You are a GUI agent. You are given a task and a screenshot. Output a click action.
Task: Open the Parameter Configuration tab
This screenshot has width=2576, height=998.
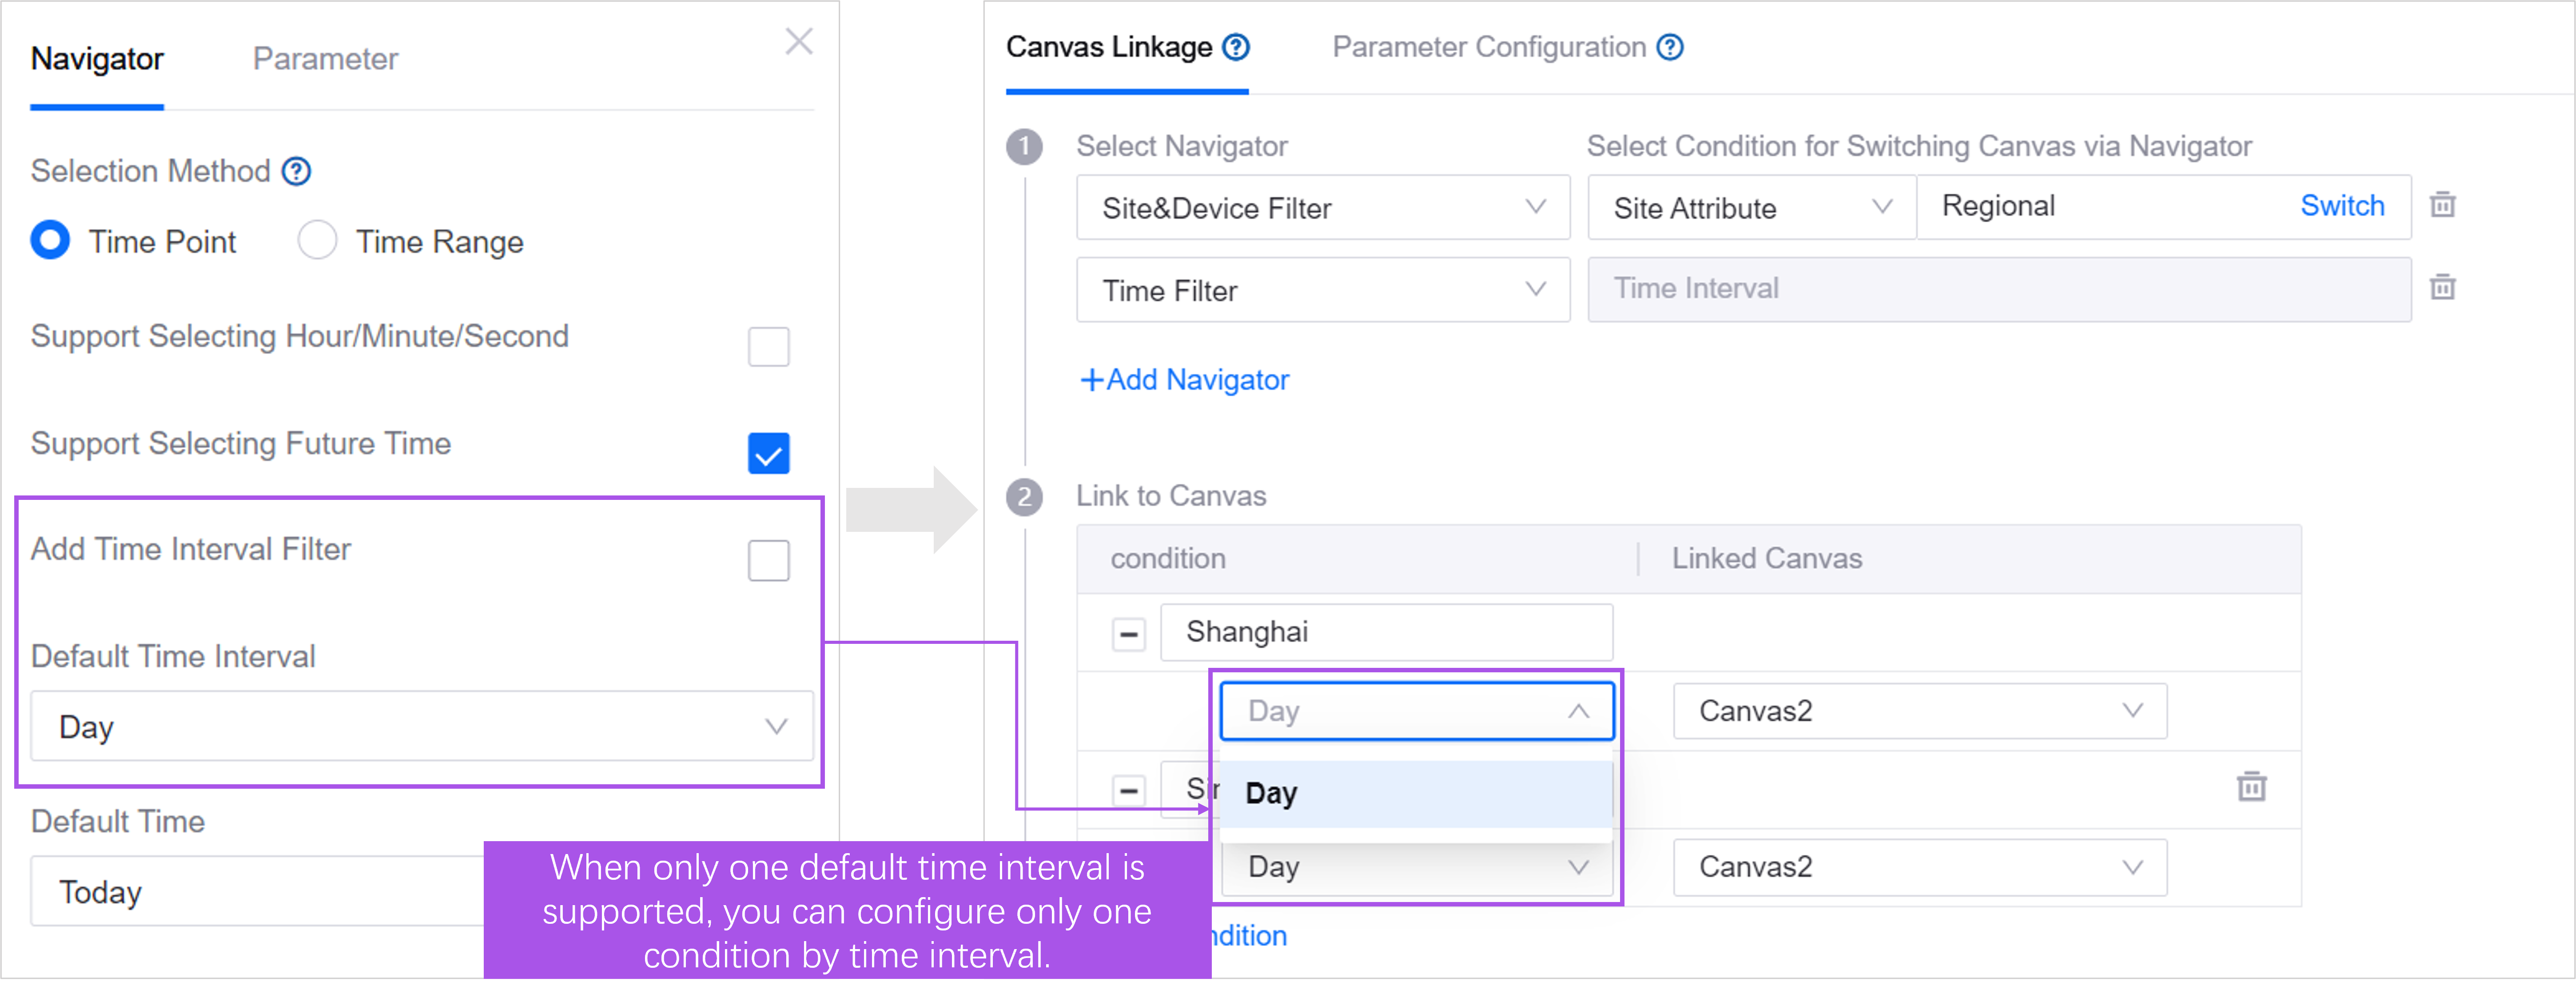click(1488, 47)
